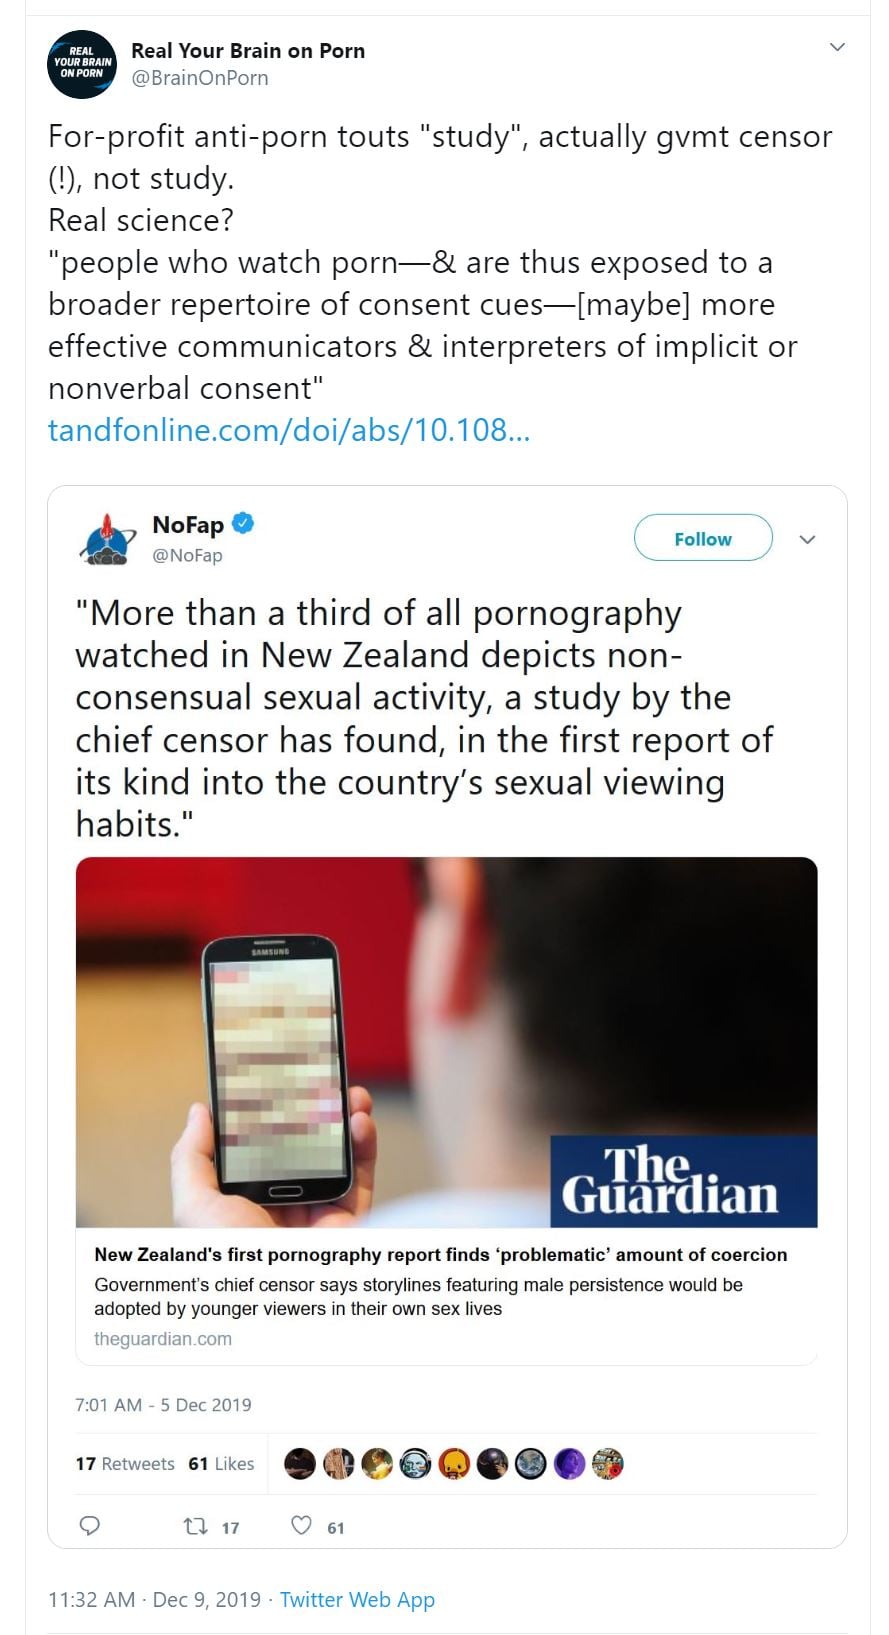Screen dimensions: 889x1635
Task: Open the main tweet options chevron
Action: point(838,47)
